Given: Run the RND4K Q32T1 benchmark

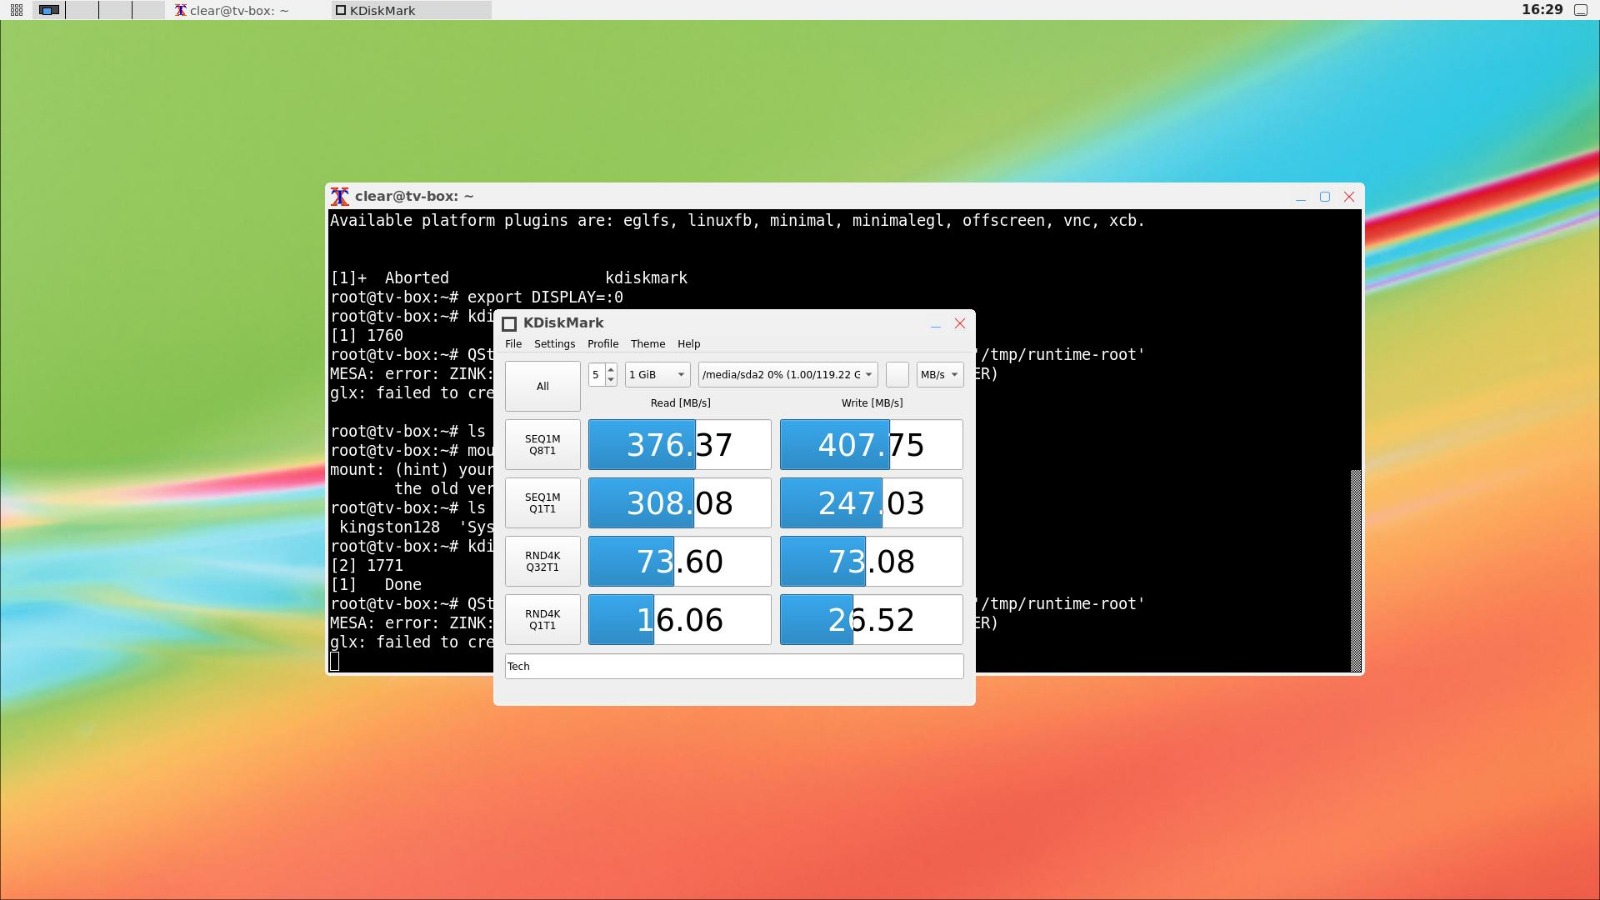Looking at the screenshot, I should [x=543, y=561].
